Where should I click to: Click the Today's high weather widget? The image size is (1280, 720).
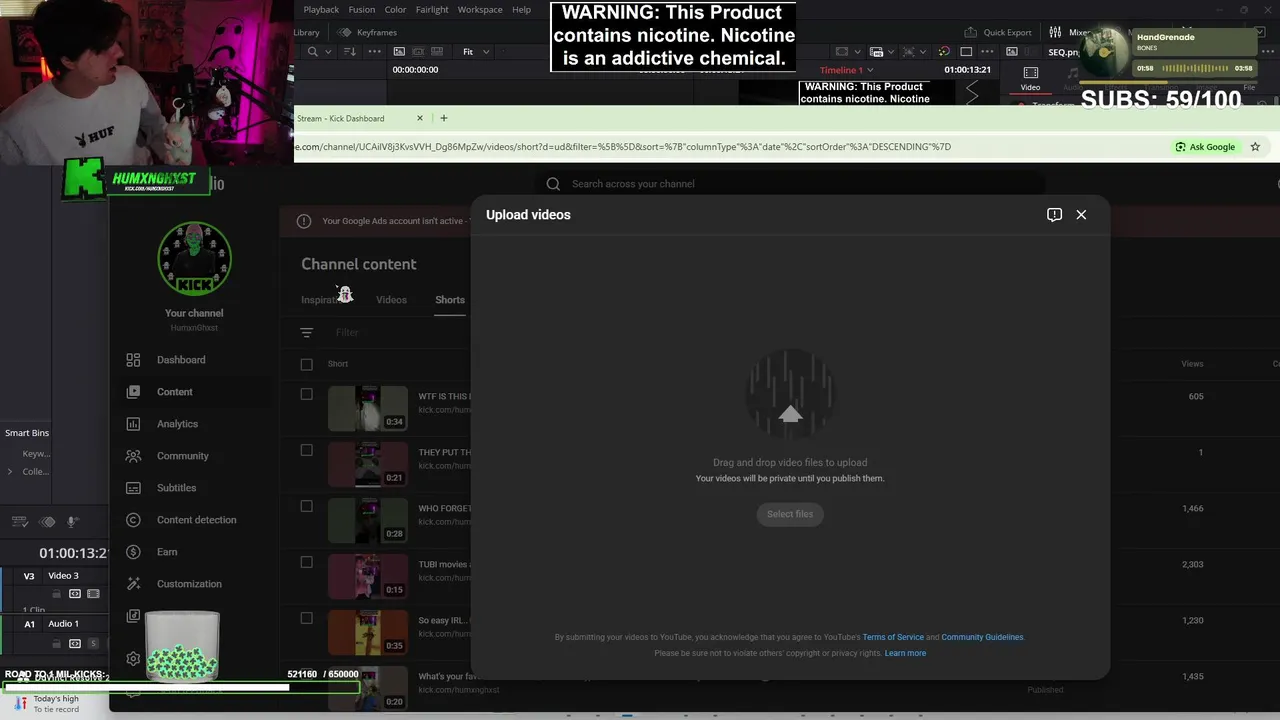45,704
